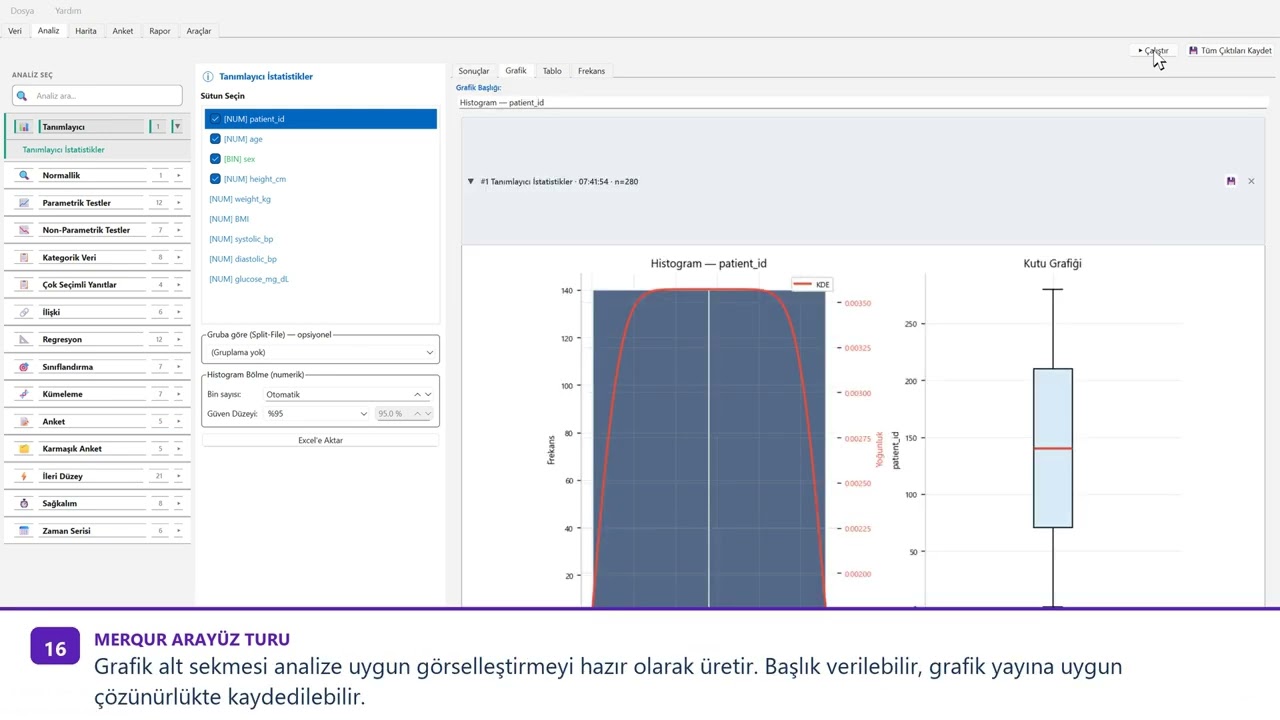
Task: Click the Sınıflandırma target icon
Action: tap(25, 367)
